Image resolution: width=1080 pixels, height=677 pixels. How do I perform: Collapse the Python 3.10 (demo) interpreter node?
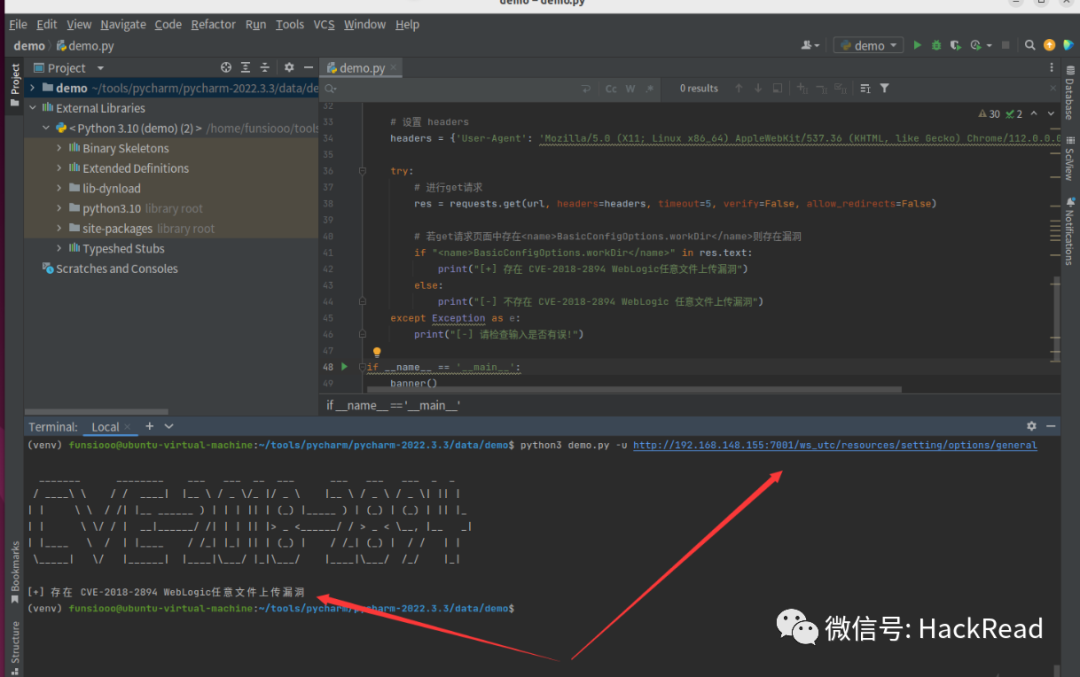pyautogui.click(x=45, y=128)
